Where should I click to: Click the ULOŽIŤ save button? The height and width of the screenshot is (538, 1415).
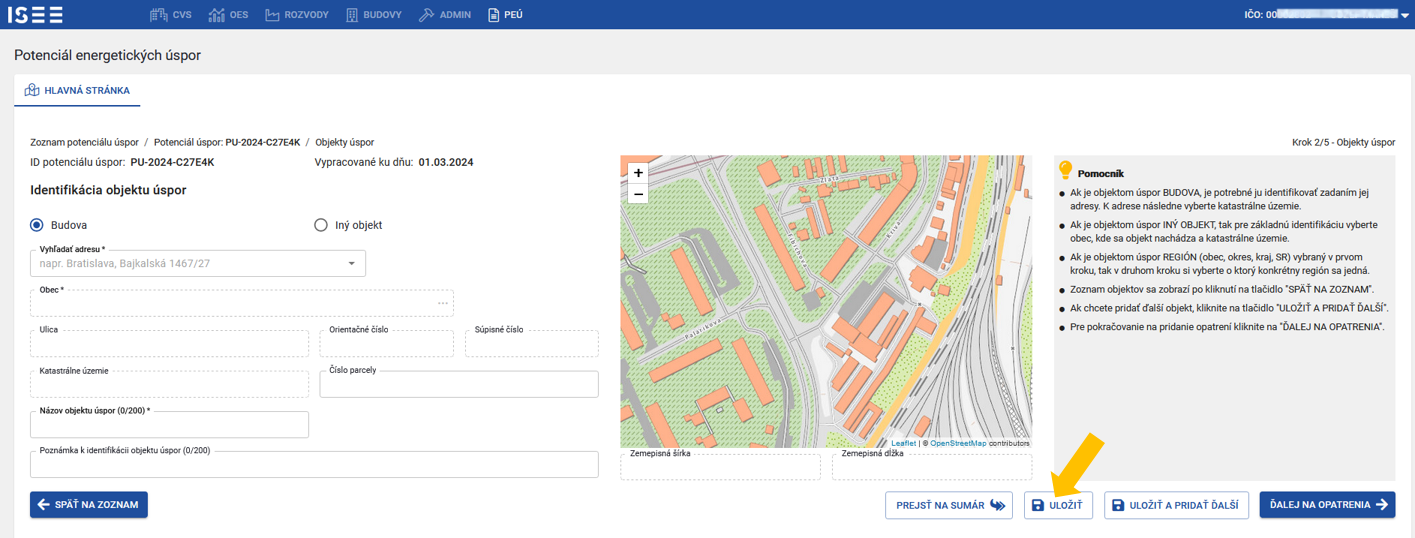[1058, 505]
